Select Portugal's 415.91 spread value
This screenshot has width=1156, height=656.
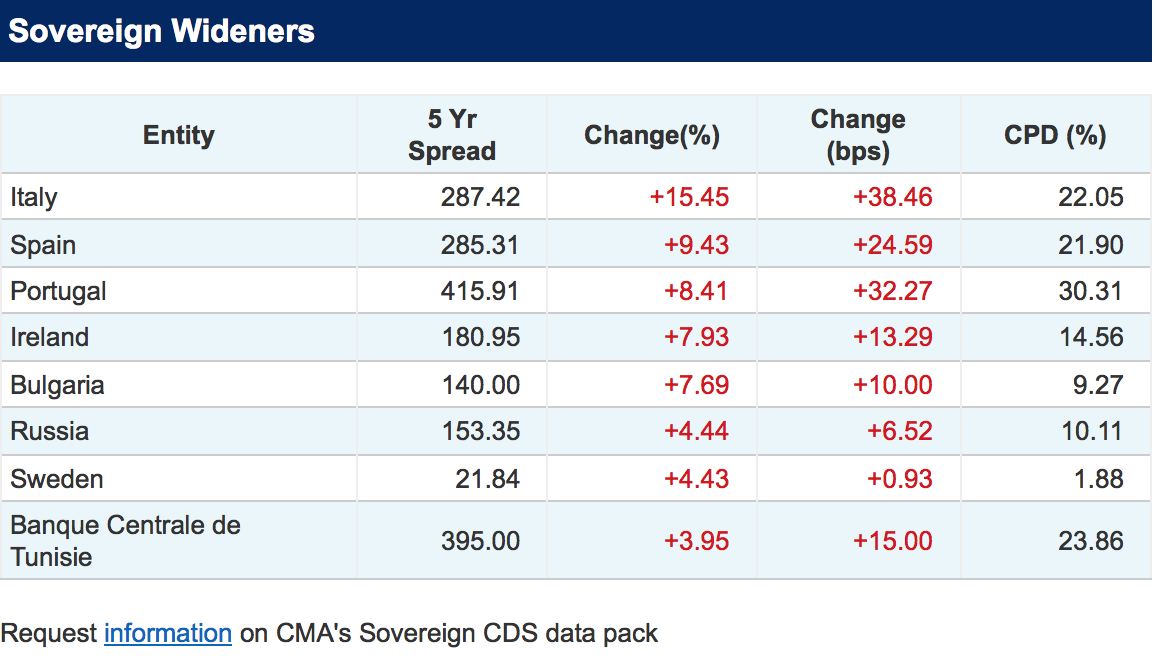(x=480, y=291)
